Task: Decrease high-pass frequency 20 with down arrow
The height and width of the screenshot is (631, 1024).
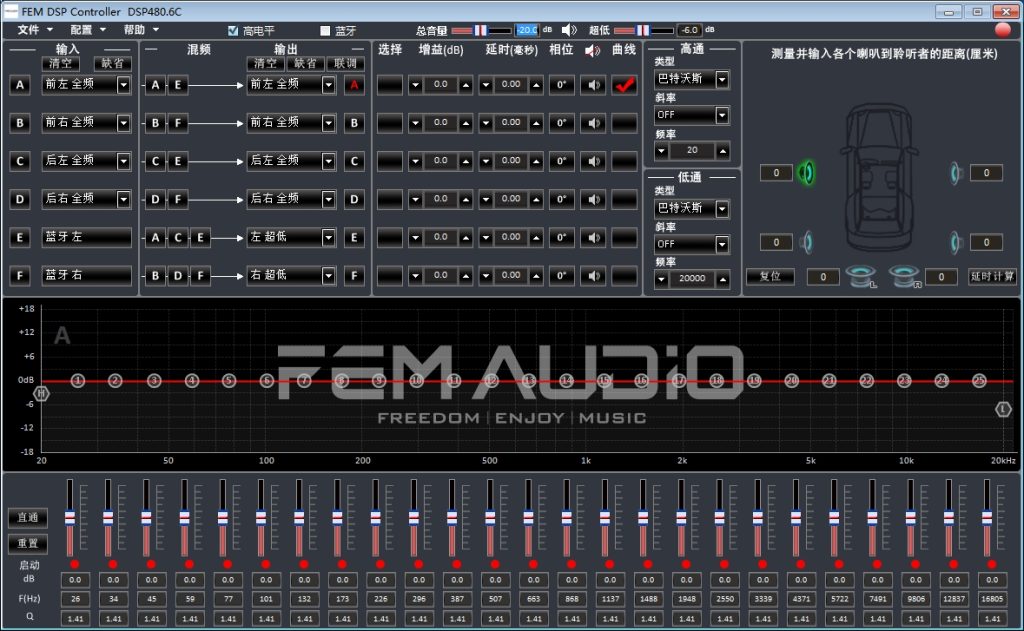Action: [662, 151]
